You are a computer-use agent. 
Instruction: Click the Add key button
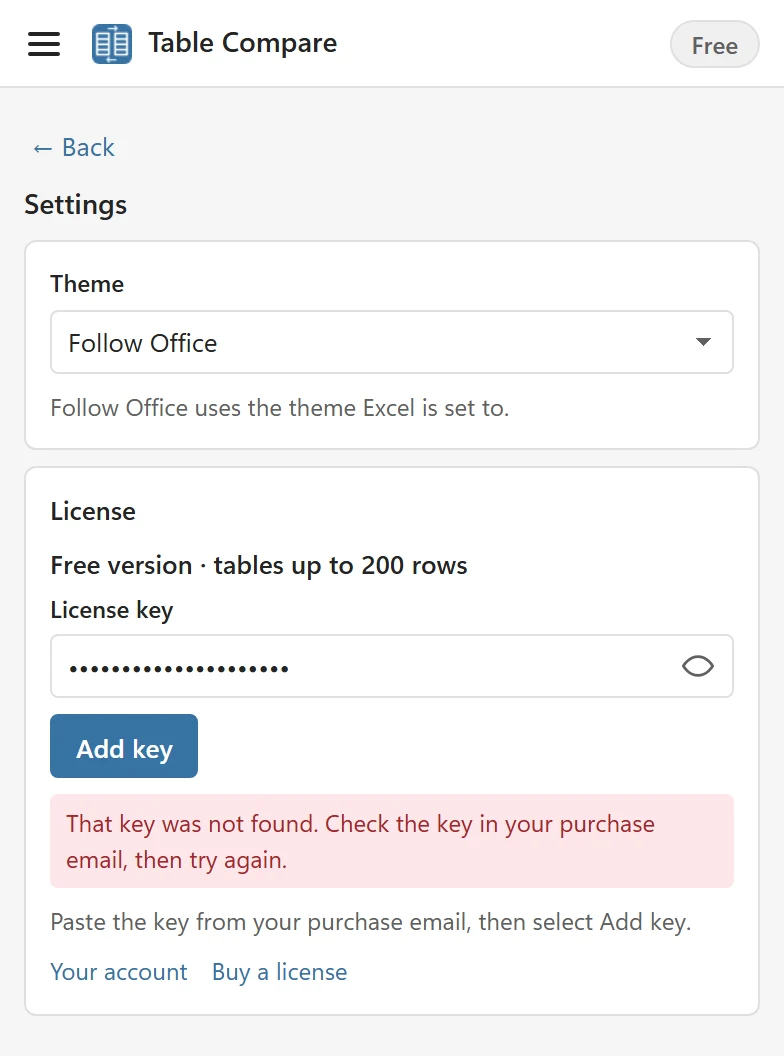pyautogui.click(x=124, y=746)
